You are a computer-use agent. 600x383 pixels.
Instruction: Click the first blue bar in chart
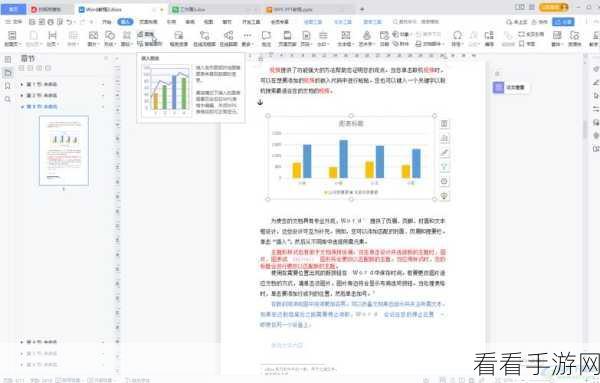[x=307, y=161]
